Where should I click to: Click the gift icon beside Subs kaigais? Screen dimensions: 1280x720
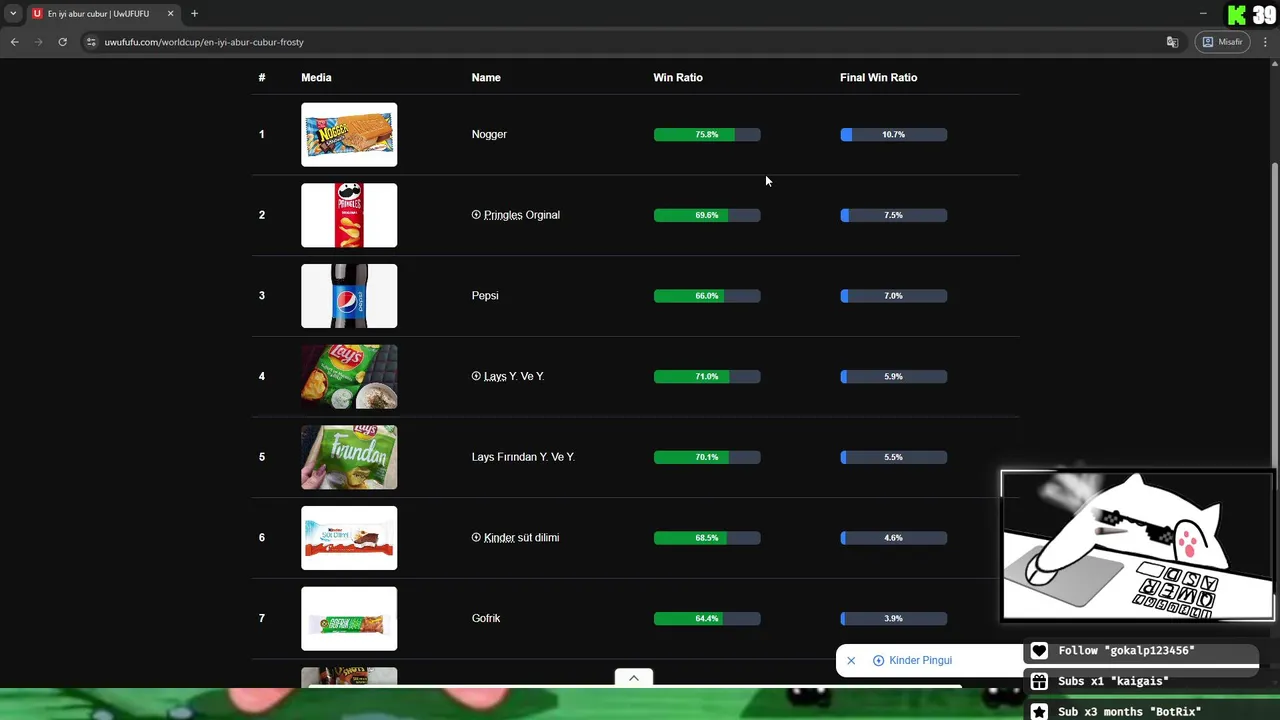[x=1039, y=681]
